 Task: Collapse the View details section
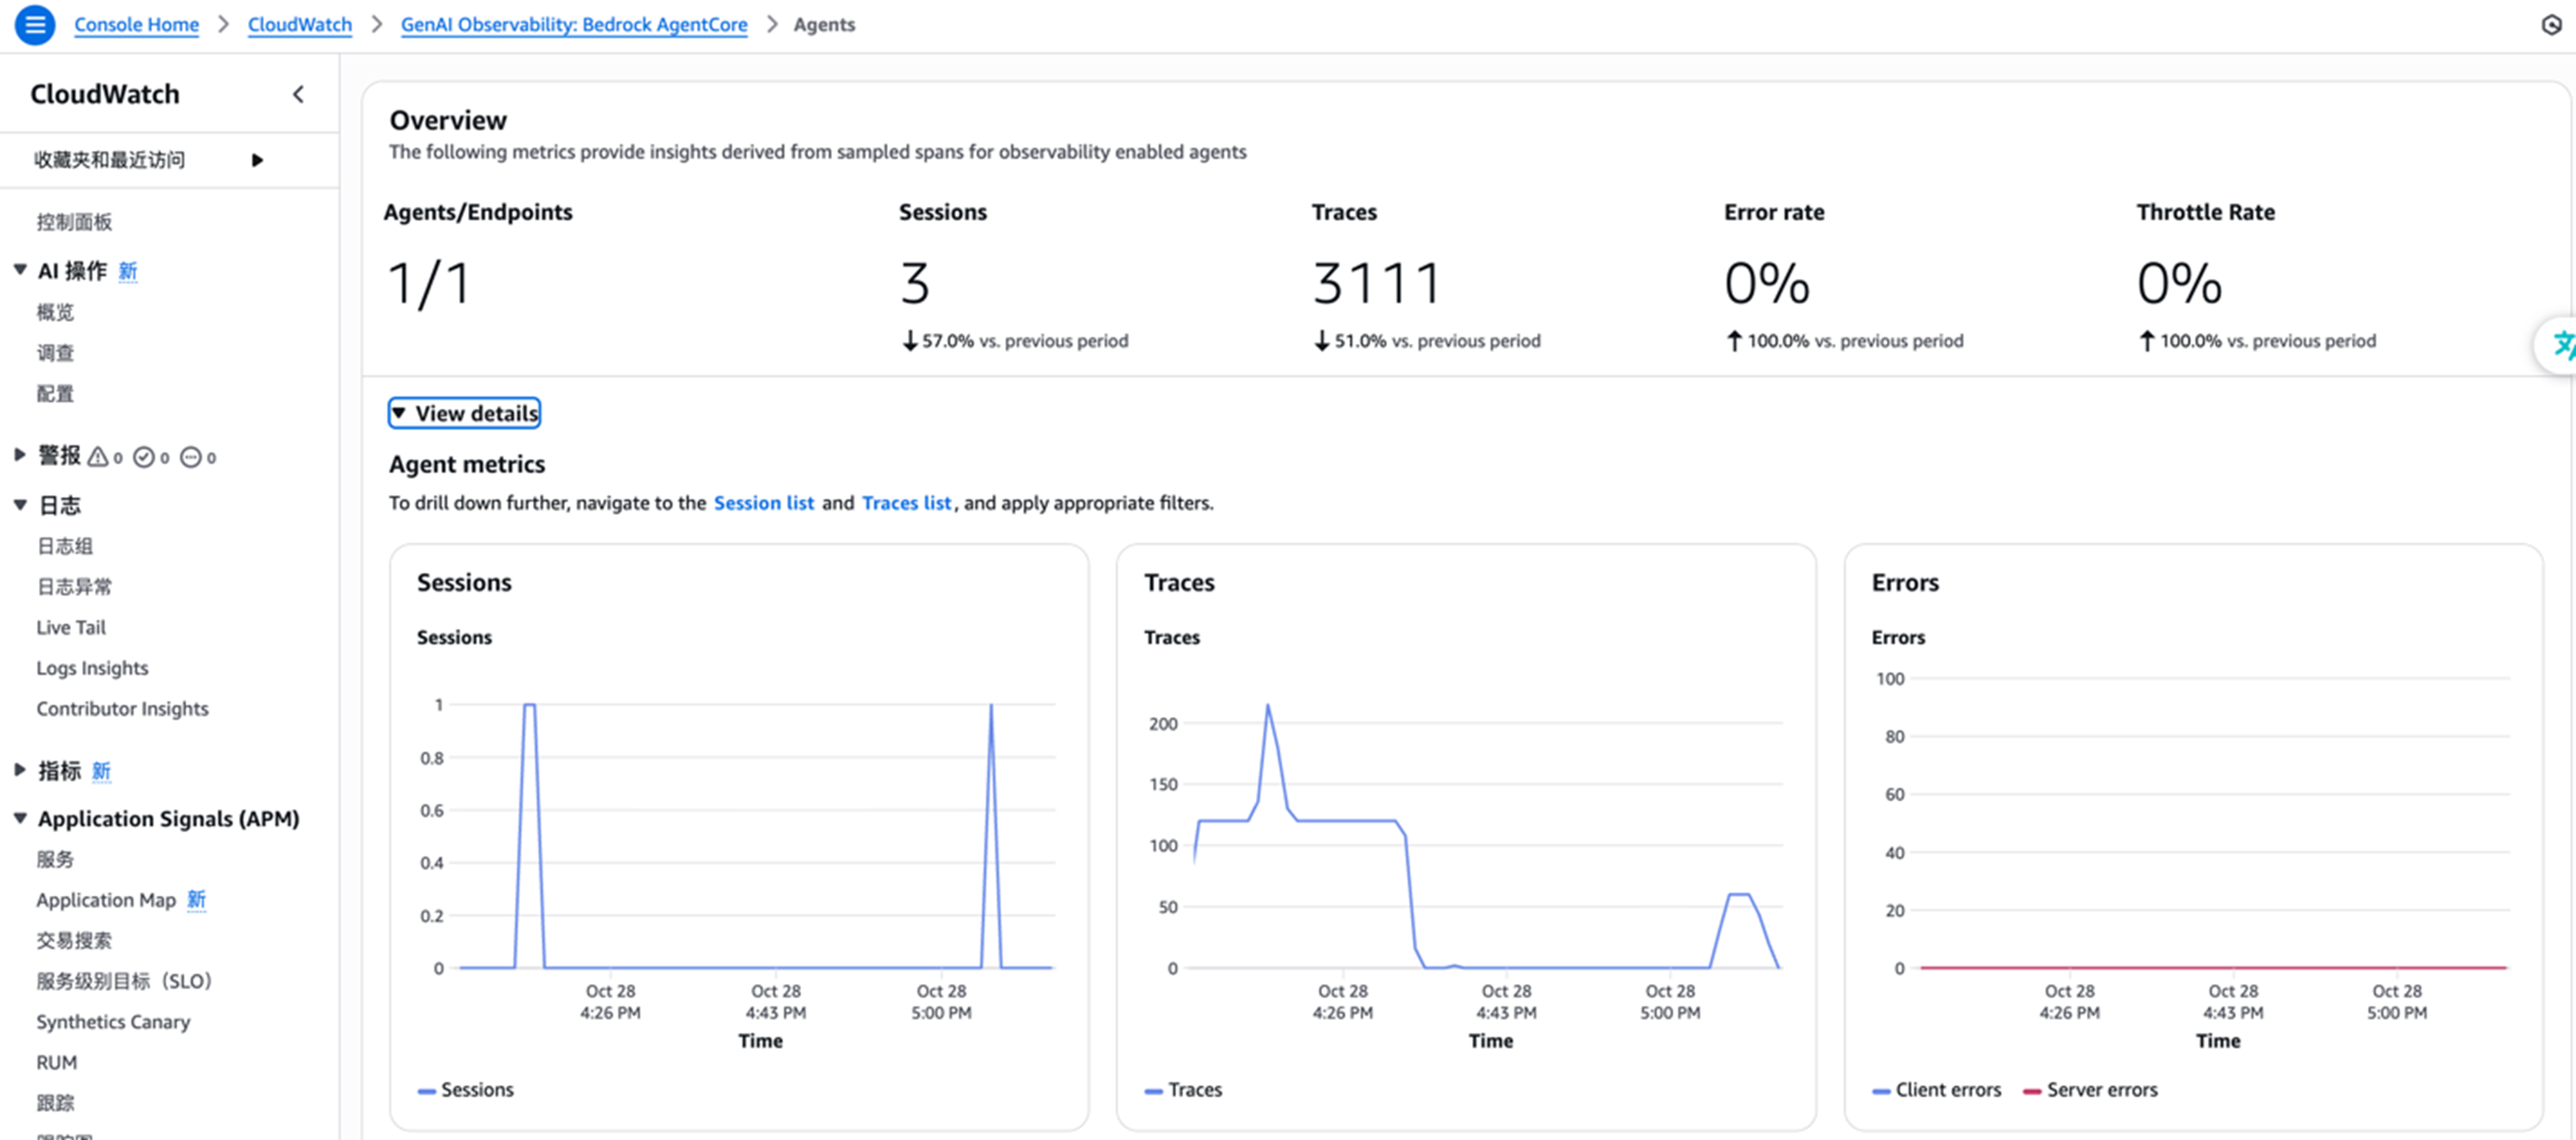pos(464,413)
